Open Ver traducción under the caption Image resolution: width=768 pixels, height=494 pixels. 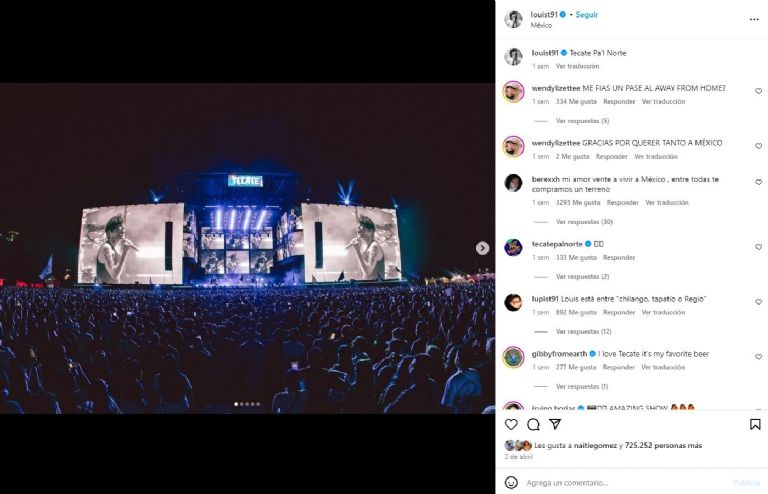point(577,66)
